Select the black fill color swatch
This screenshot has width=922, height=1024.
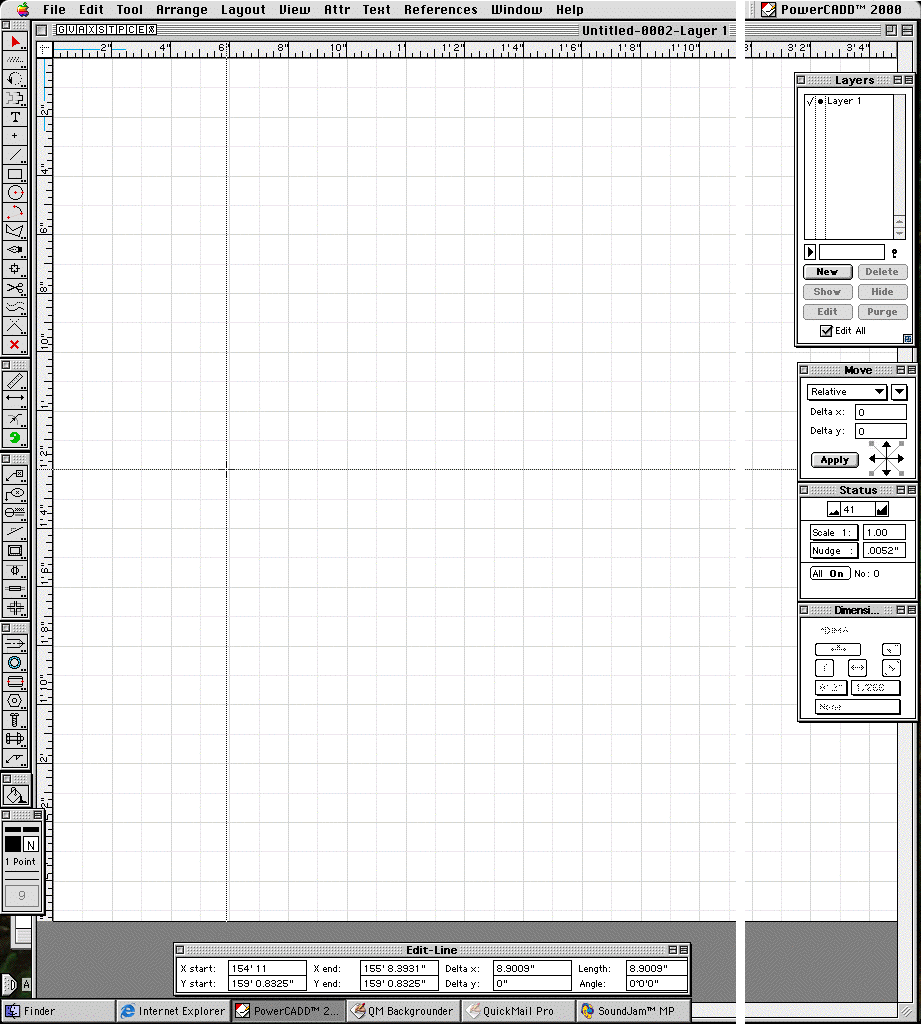(13, 844)
